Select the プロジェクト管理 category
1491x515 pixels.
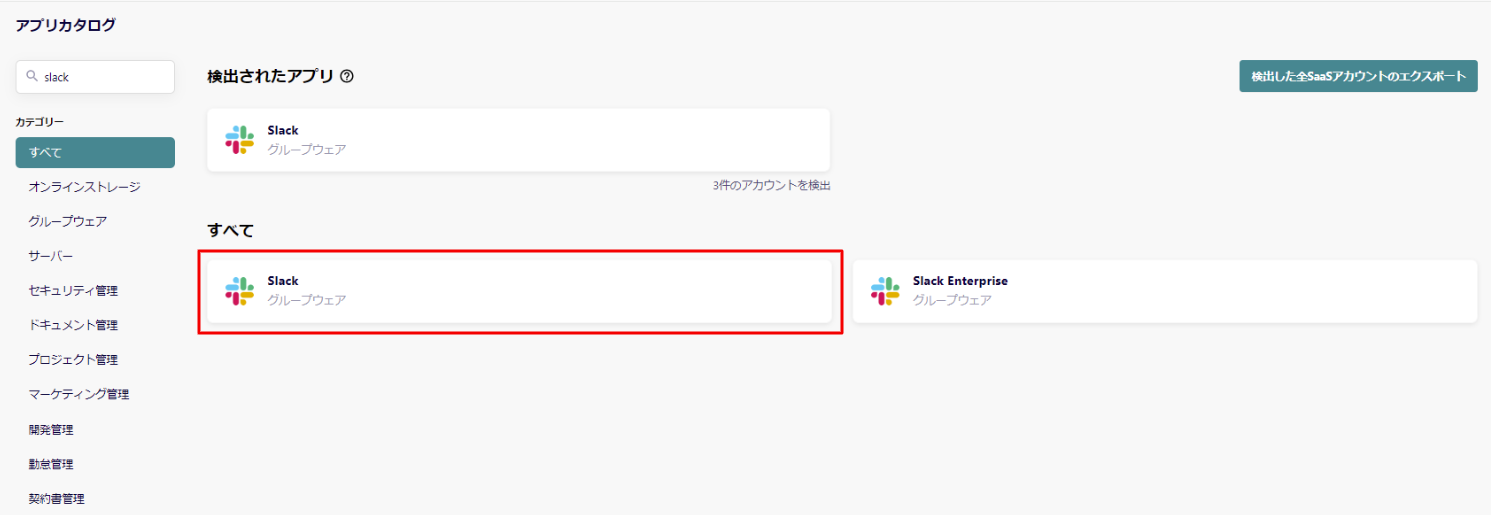(73, 360)
